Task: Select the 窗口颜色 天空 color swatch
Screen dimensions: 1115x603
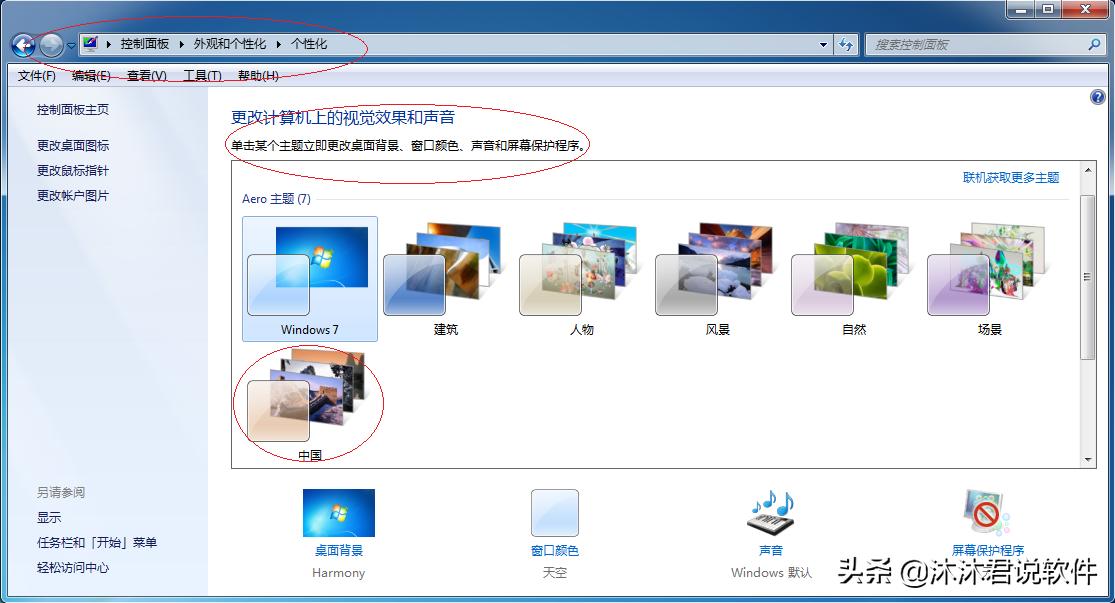Action: (x=555, y=512)
